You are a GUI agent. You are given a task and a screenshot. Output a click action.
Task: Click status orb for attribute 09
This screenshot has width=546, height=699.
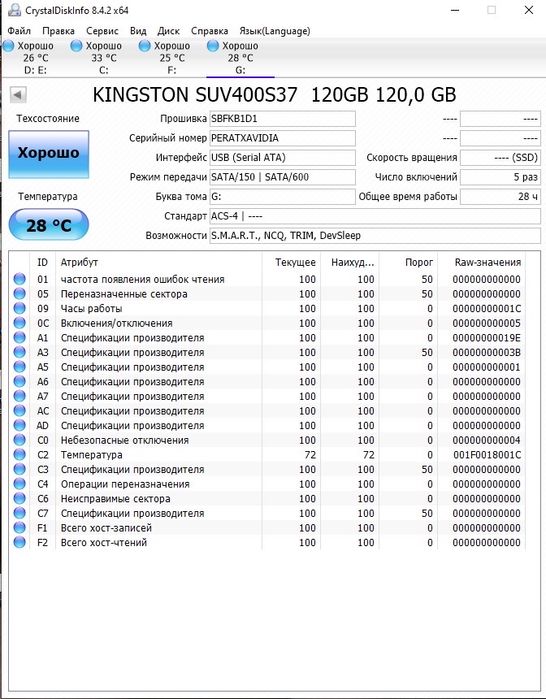coord(20,308)
